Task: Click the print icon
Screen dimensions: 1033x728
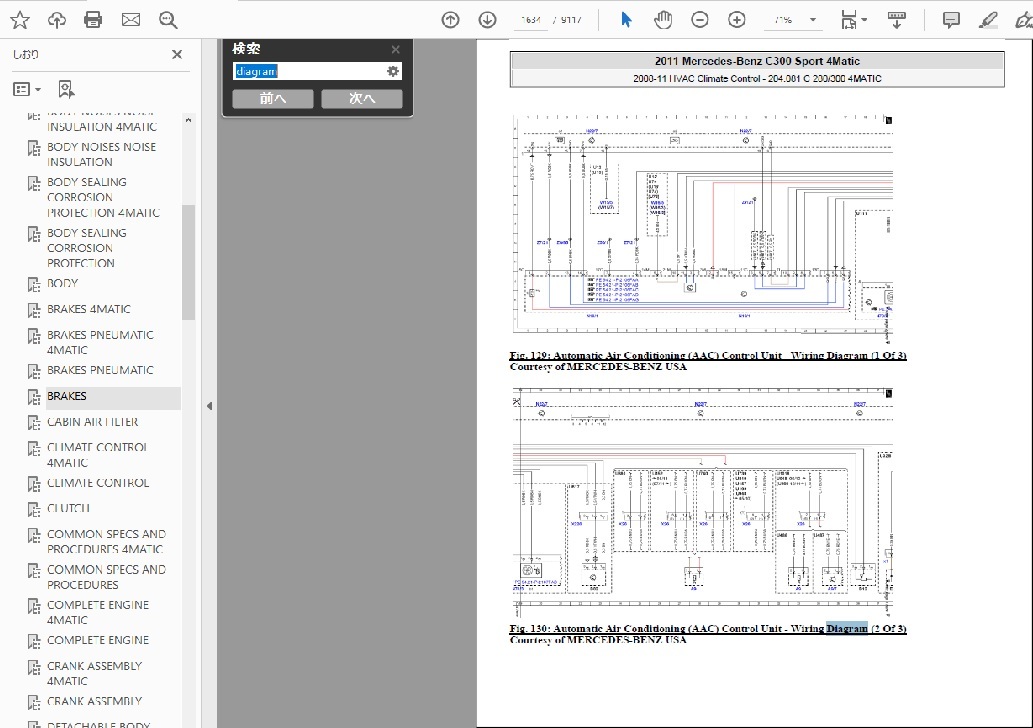Action: coord(93,20)
